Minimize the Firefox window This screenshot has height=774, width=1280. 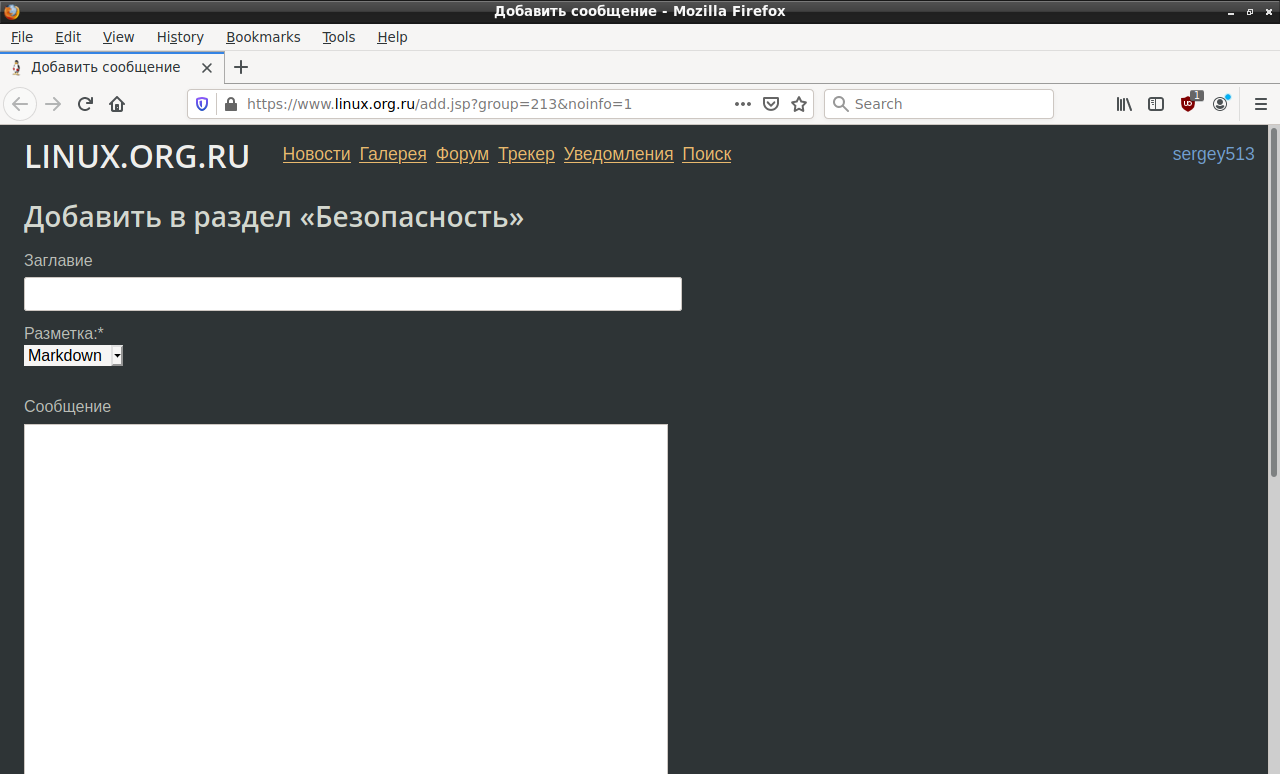pos(1231,12)
